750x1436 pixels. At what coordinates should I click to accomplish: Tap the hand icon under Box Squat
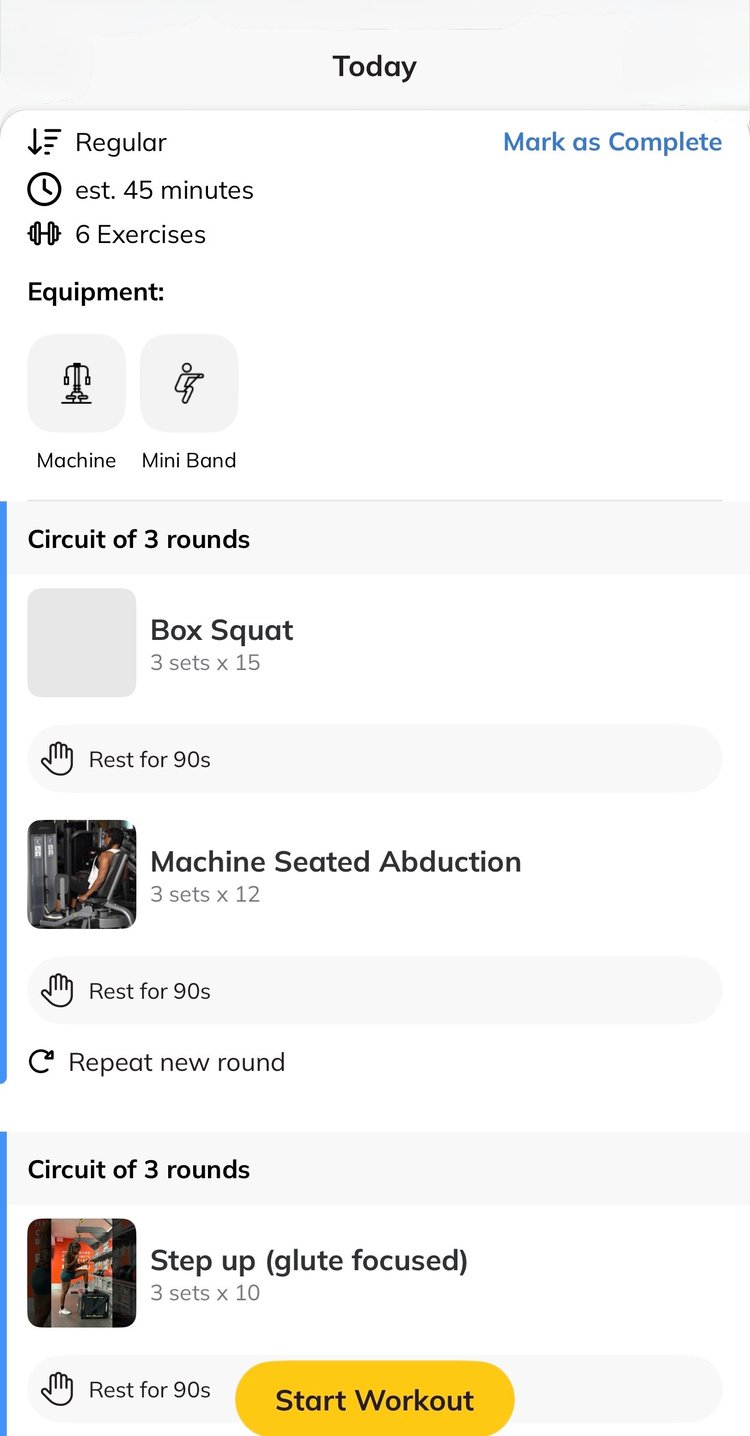coord(58,759)
